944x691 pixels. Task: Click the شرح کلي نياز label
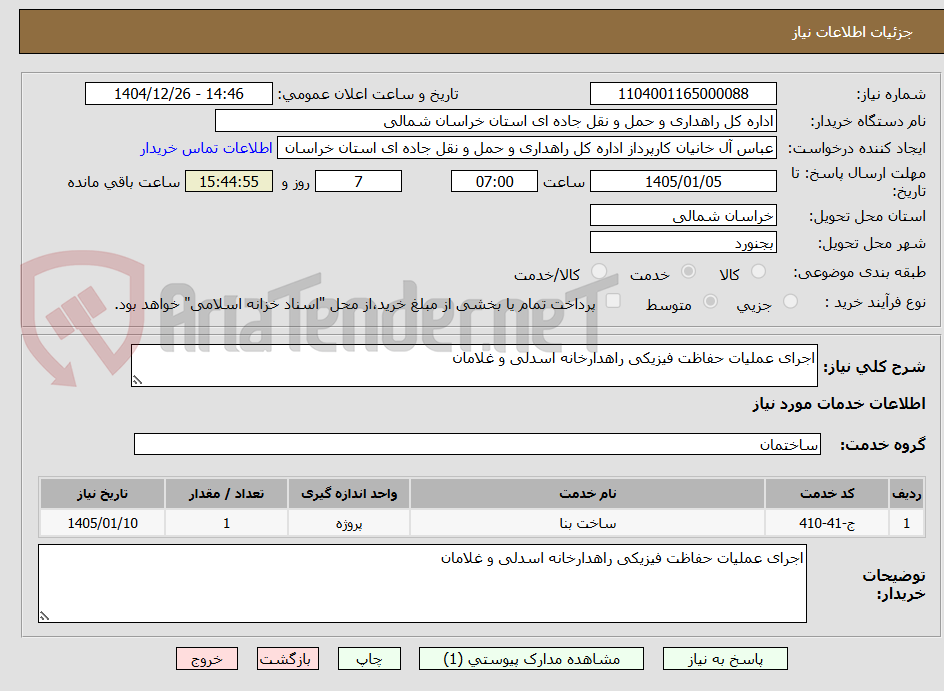tap(874, 367)
